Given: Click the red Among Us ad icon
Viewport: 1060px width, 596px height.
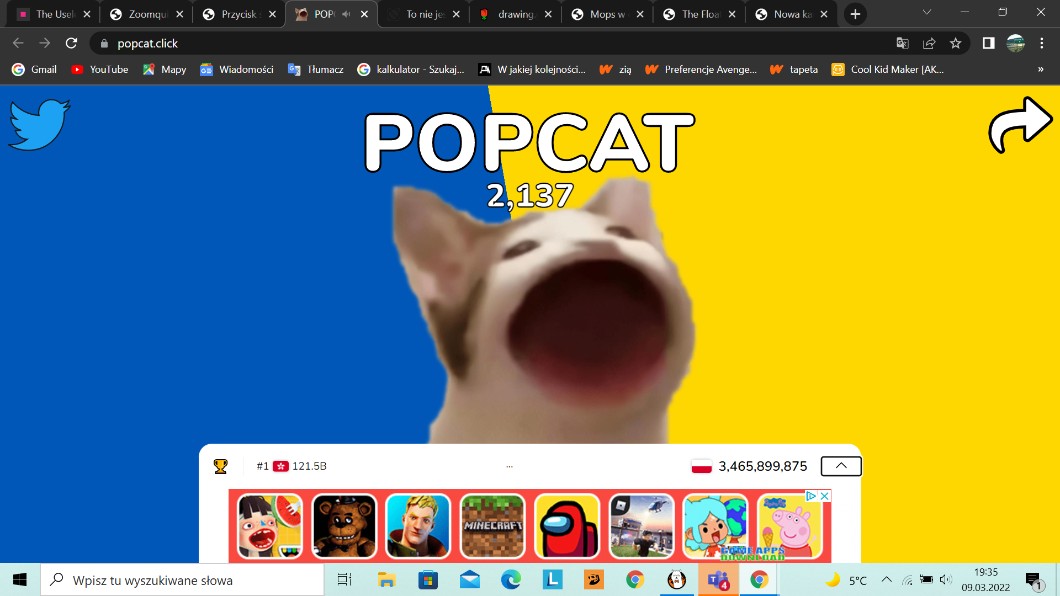Looking at the screenshot, I should pos(567,526).
